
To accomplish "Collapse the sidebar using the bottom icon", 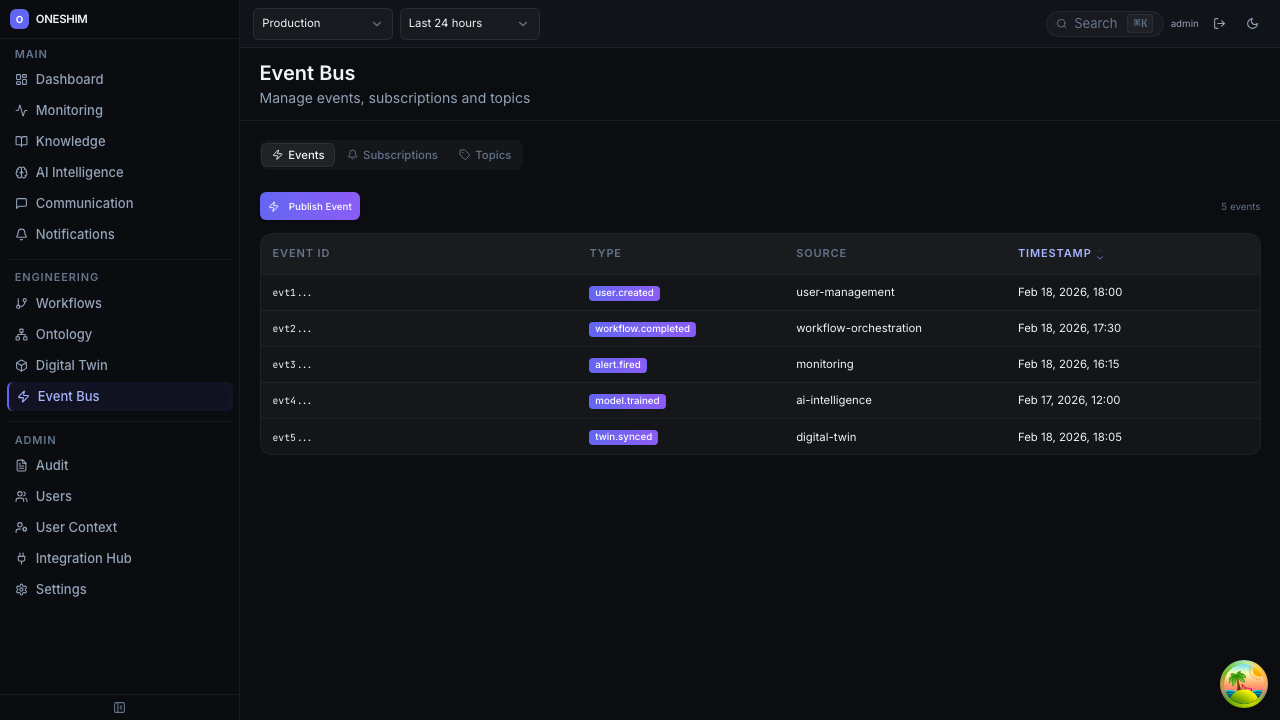I will [x=119, y=707].
